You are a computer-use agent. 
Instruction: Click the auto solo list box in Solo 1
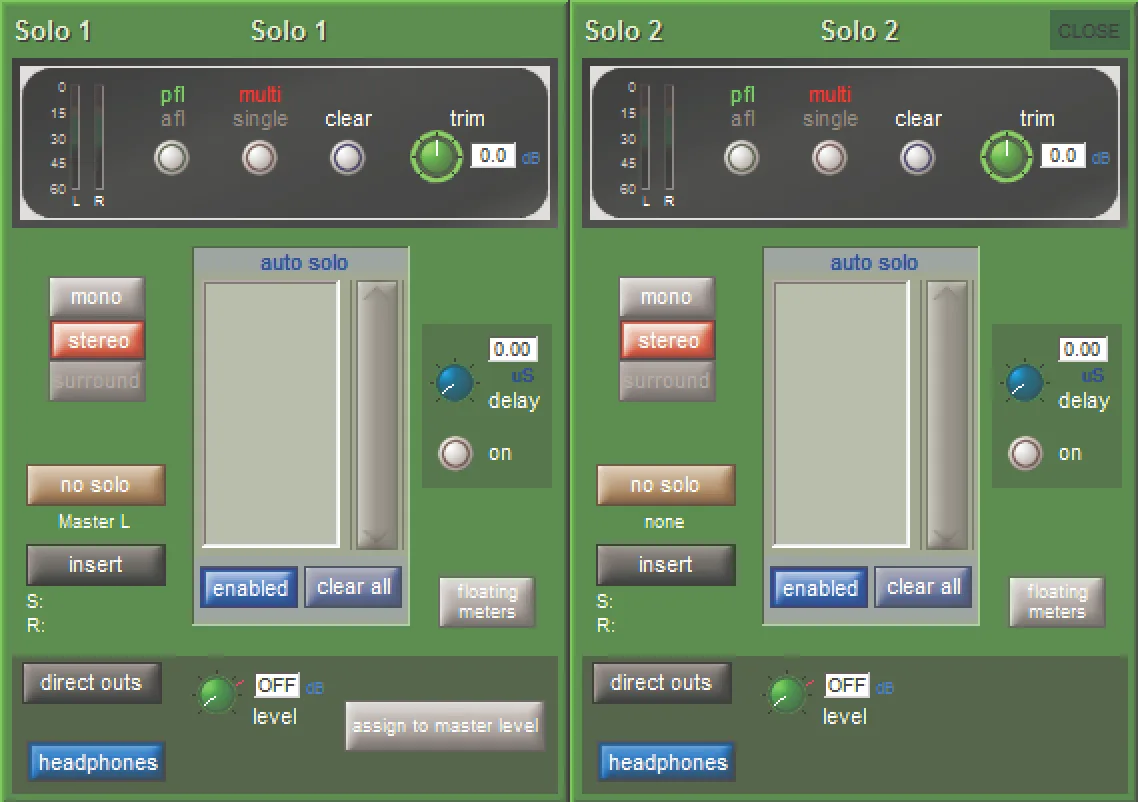click(271, 414)
